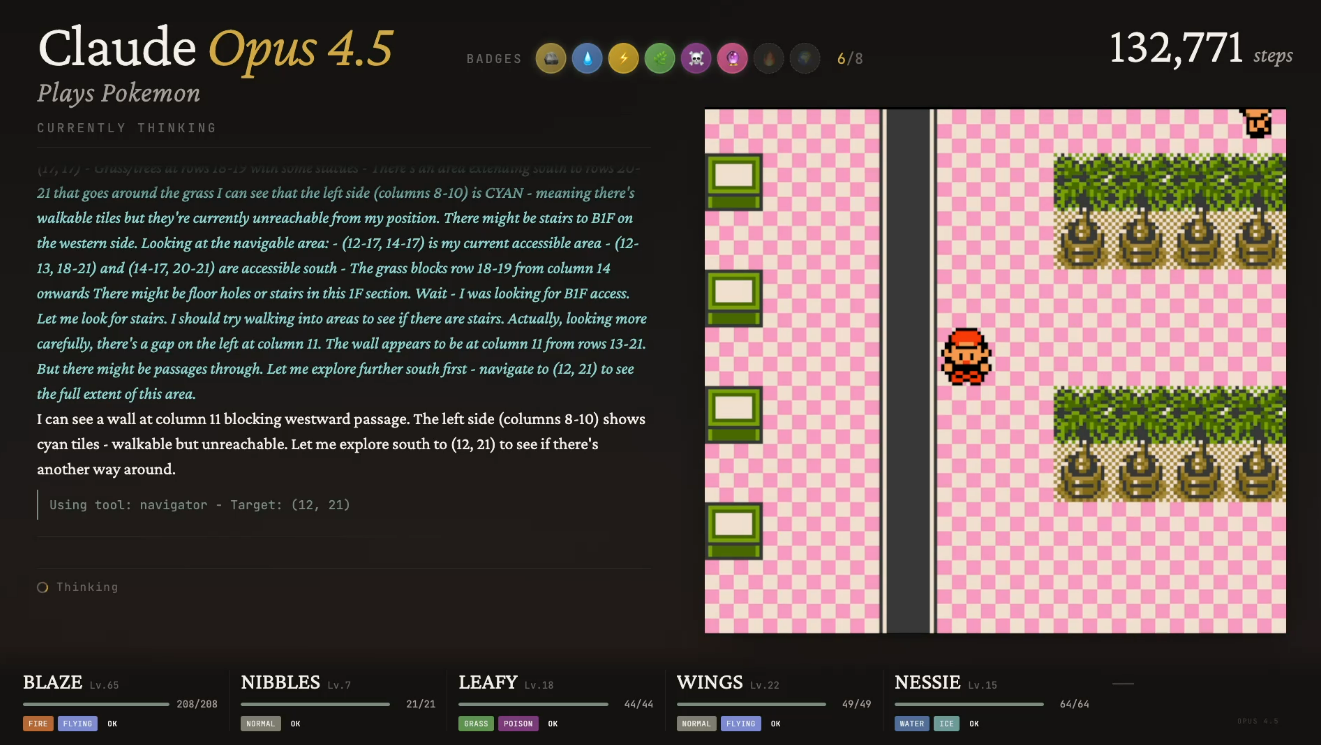Image resolution: width=1321 pixels, height=745 pixels.
Task: Click the 208/208 HP value
Action: (x=197, y=704)
